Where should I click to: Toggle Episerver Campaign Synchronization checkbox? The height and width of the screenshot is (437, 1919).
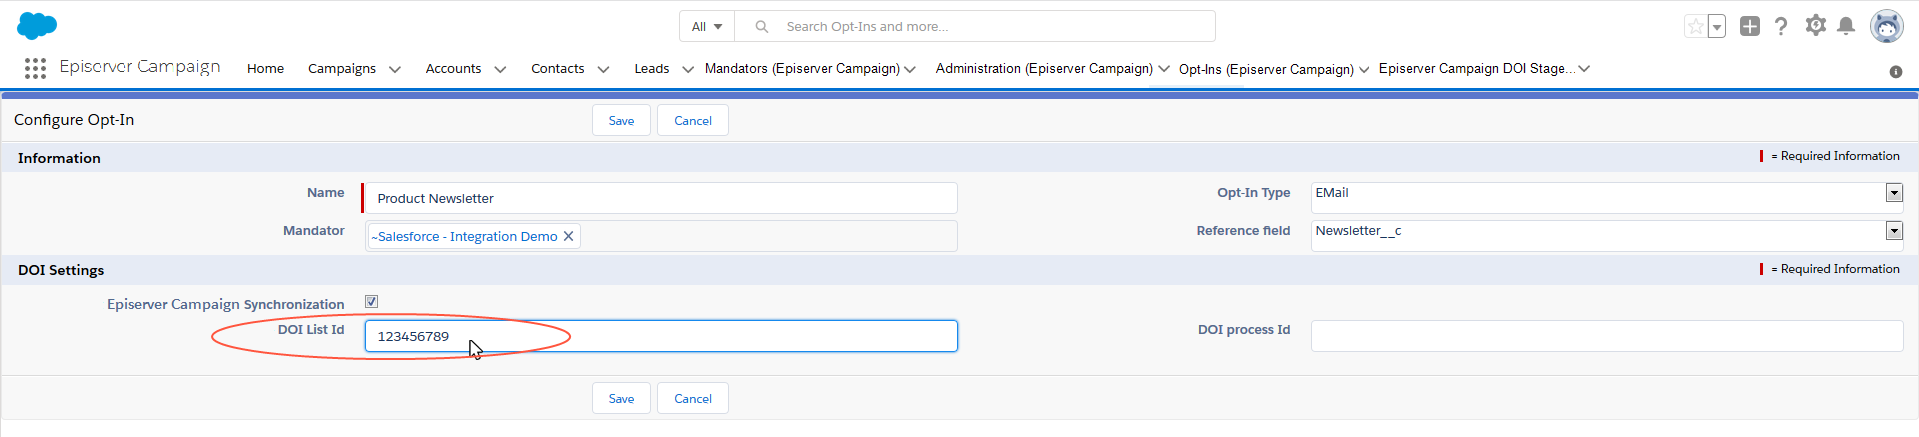371,302
